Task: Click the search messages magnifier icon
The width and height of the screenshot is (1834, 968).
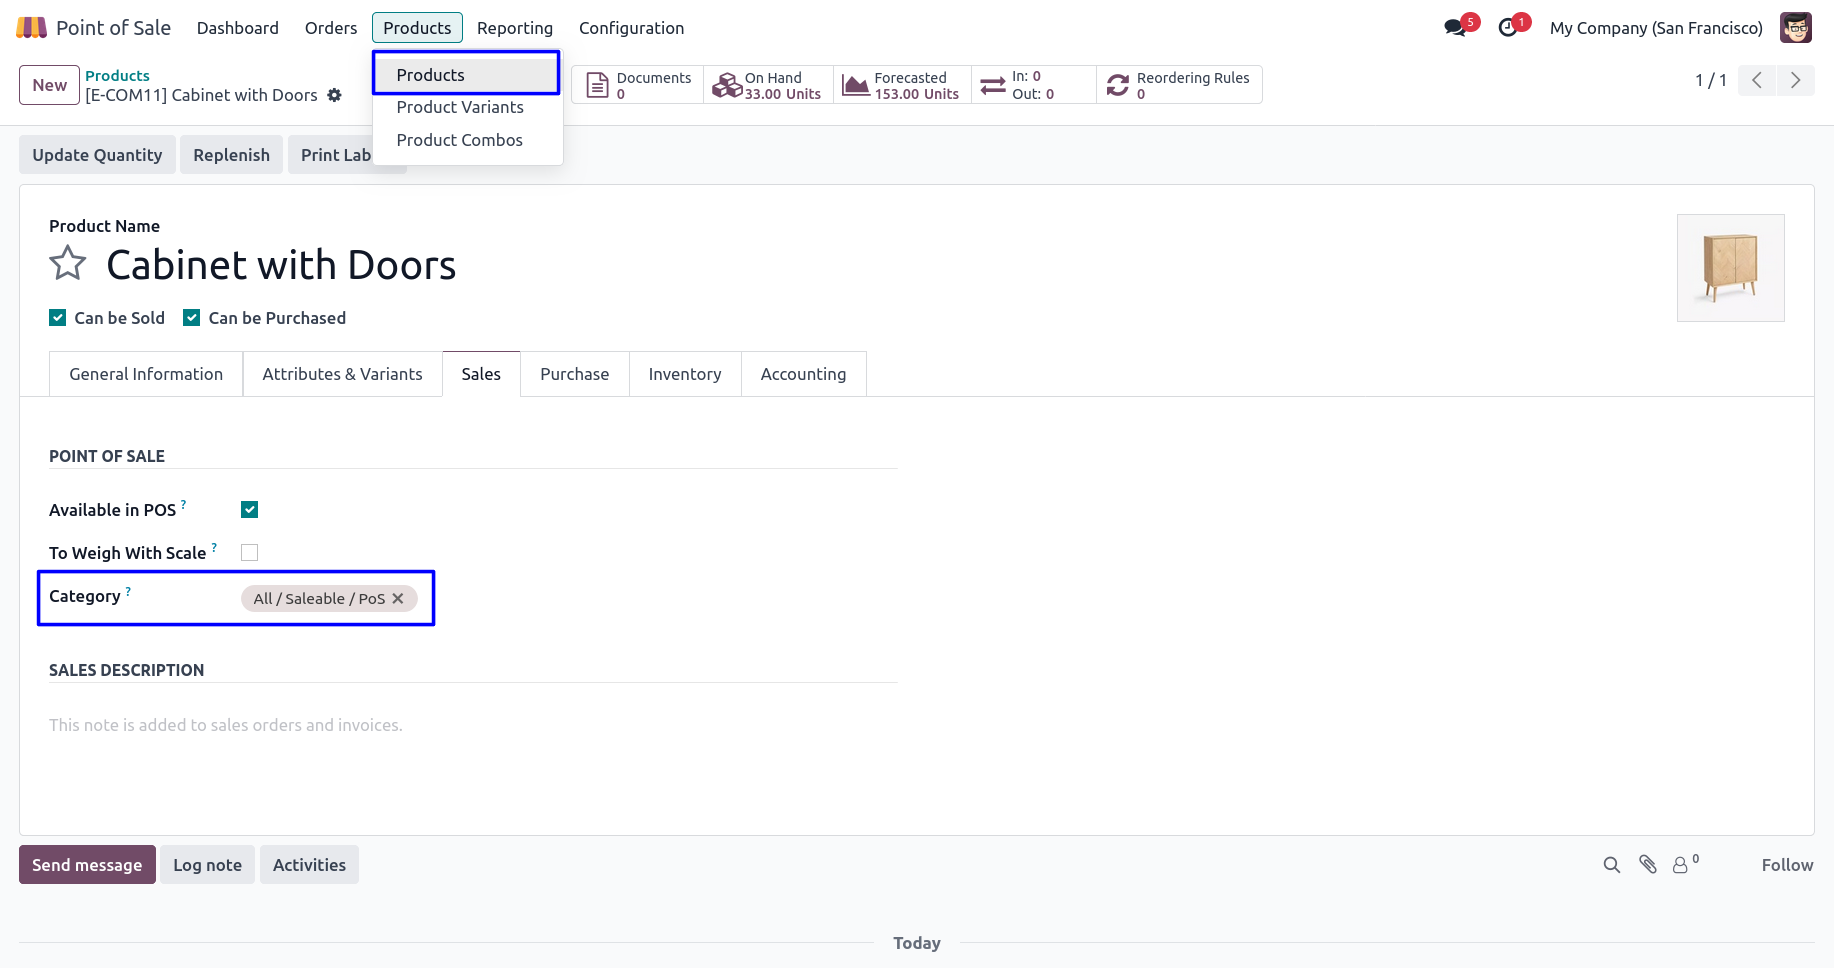Action: pos(1611,865)
